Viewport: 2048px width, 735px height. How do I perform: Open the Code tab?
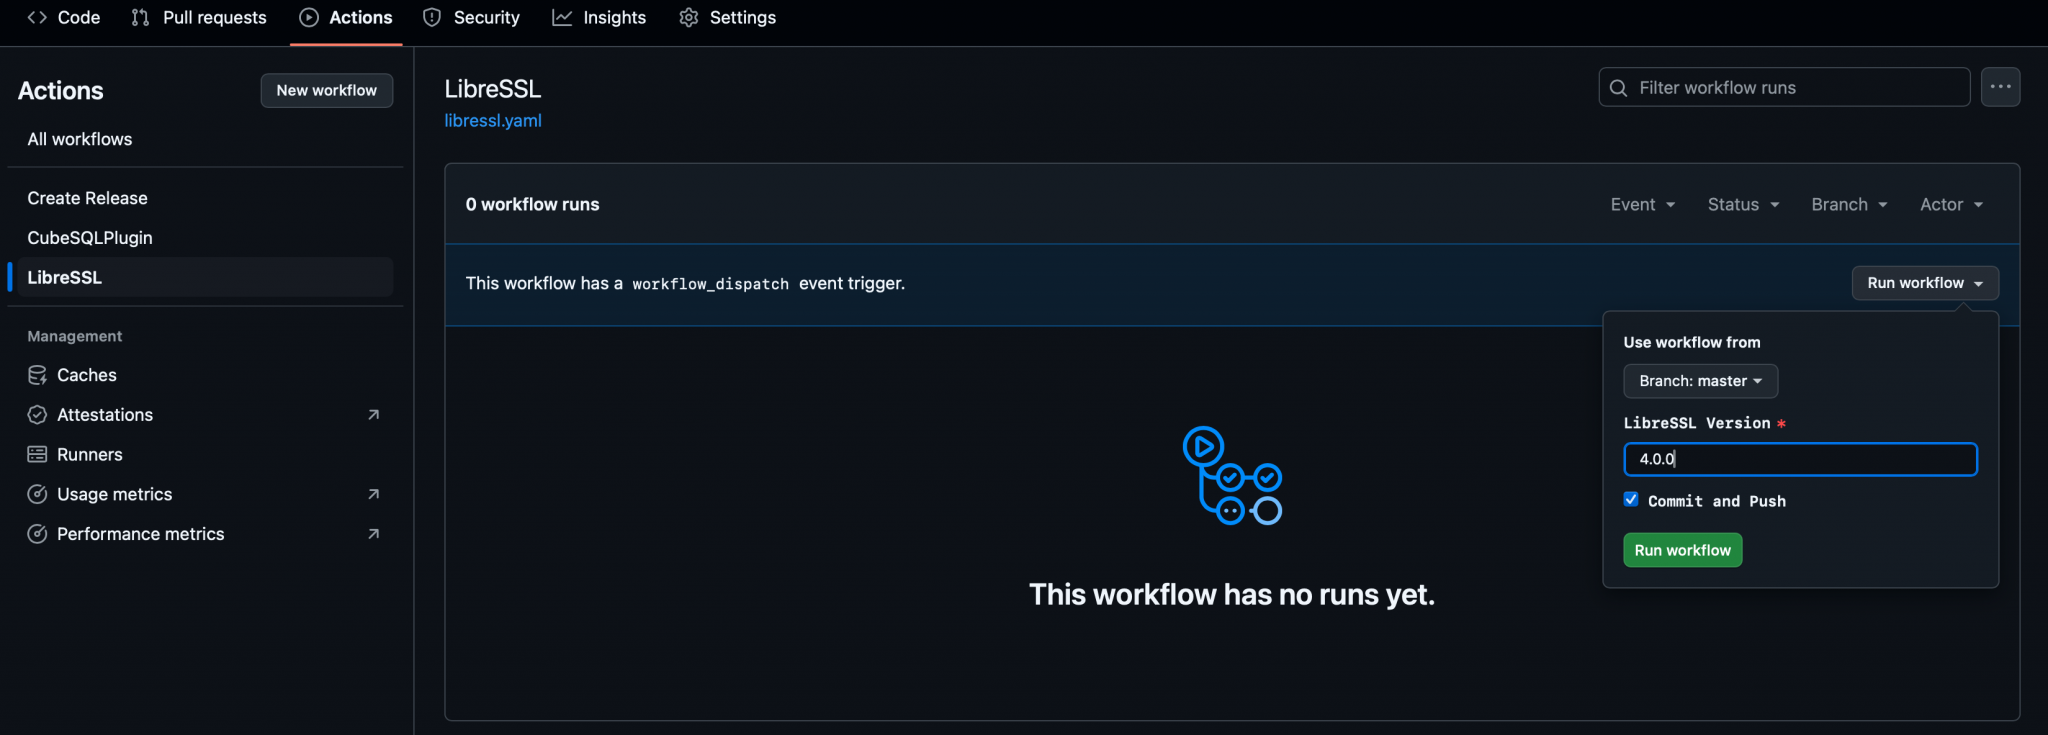[64, 18]
